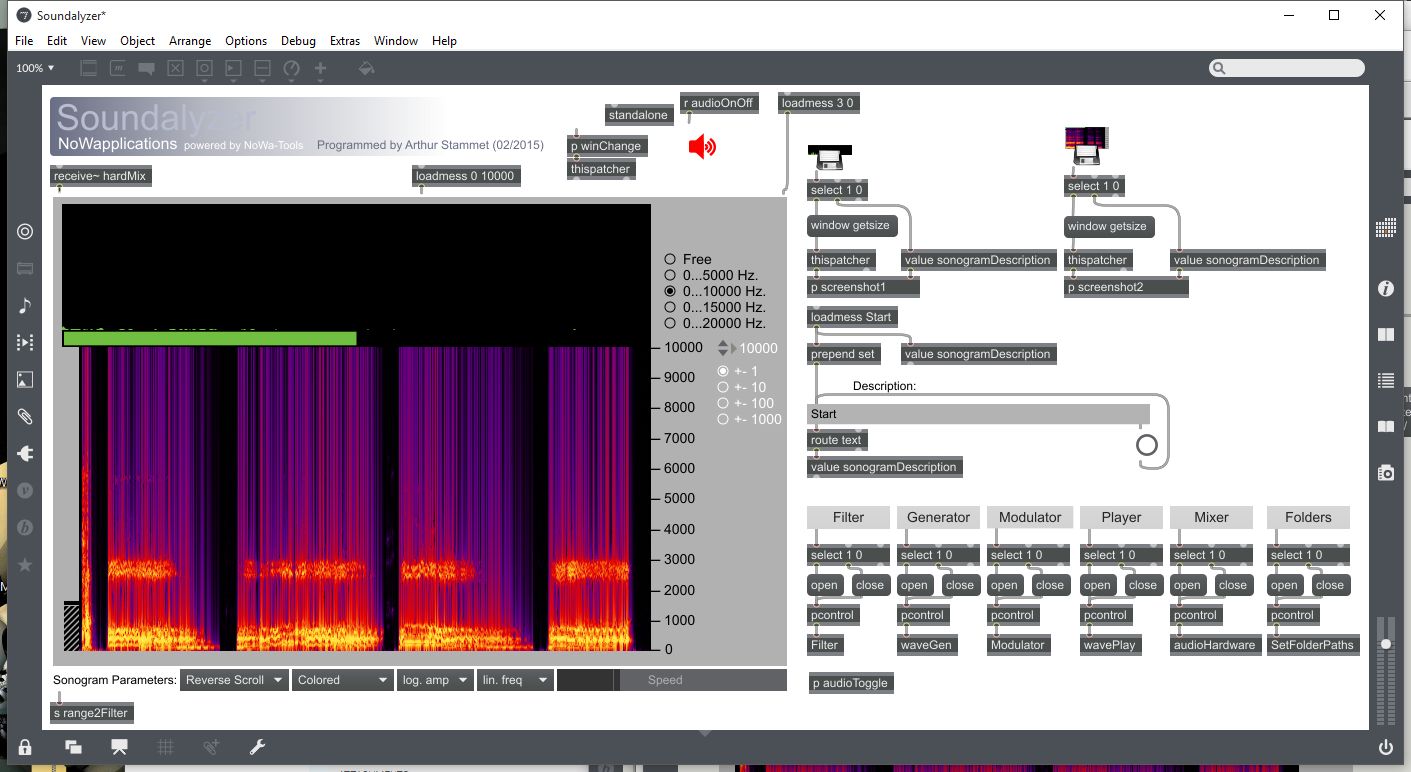Click into the patcher search field
This screenshot has height=772, width=1411.
pos(1286,68)
